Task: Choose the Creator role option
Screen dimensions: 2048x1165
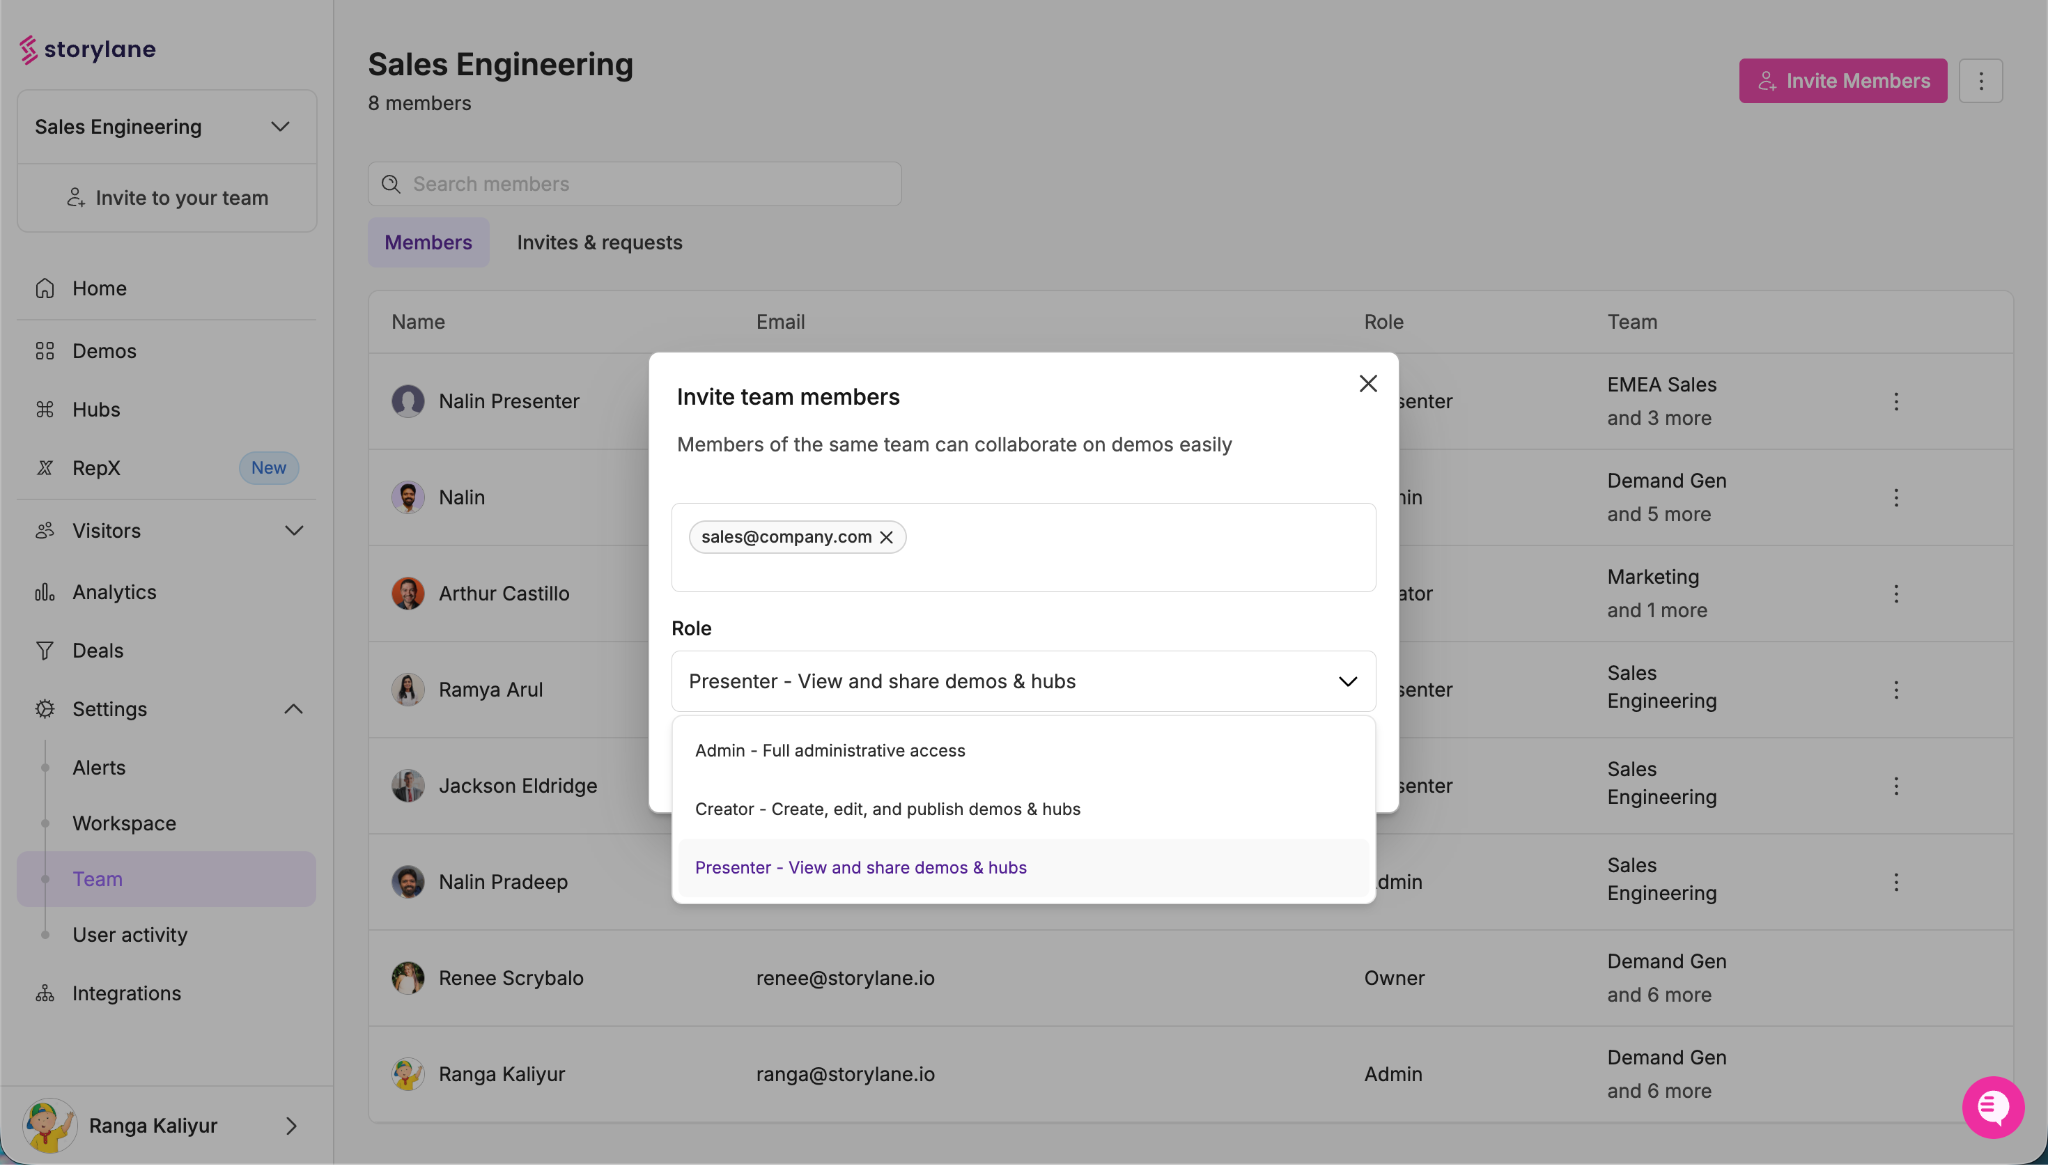Action: pyautogui.click(x=887, y=809)
